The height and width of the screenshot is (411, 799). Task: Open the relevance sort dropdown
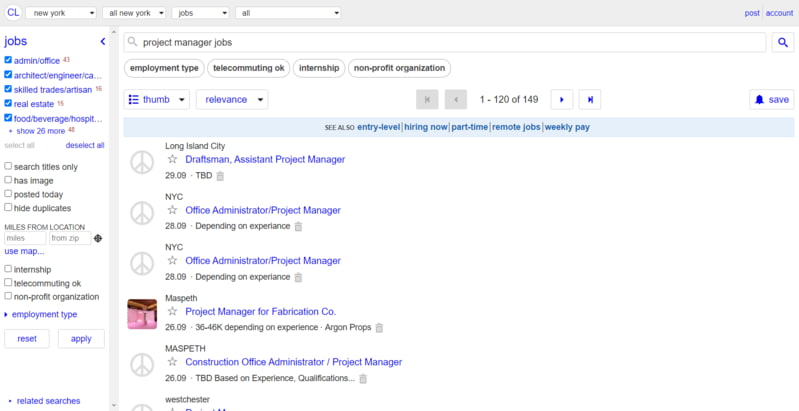tap(232, 99)
